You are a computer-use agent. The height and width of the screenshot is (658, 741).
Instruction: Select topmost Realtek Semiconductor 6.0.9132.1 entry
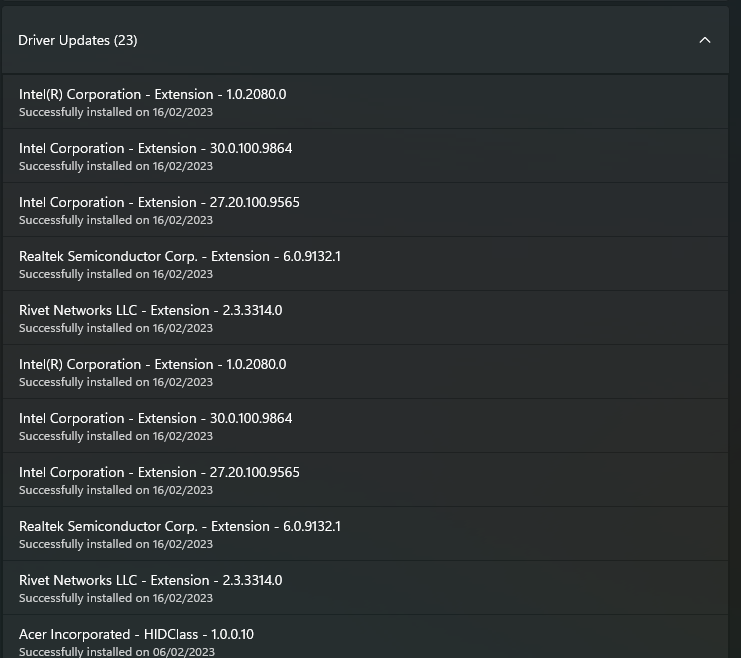click(365, 263)
